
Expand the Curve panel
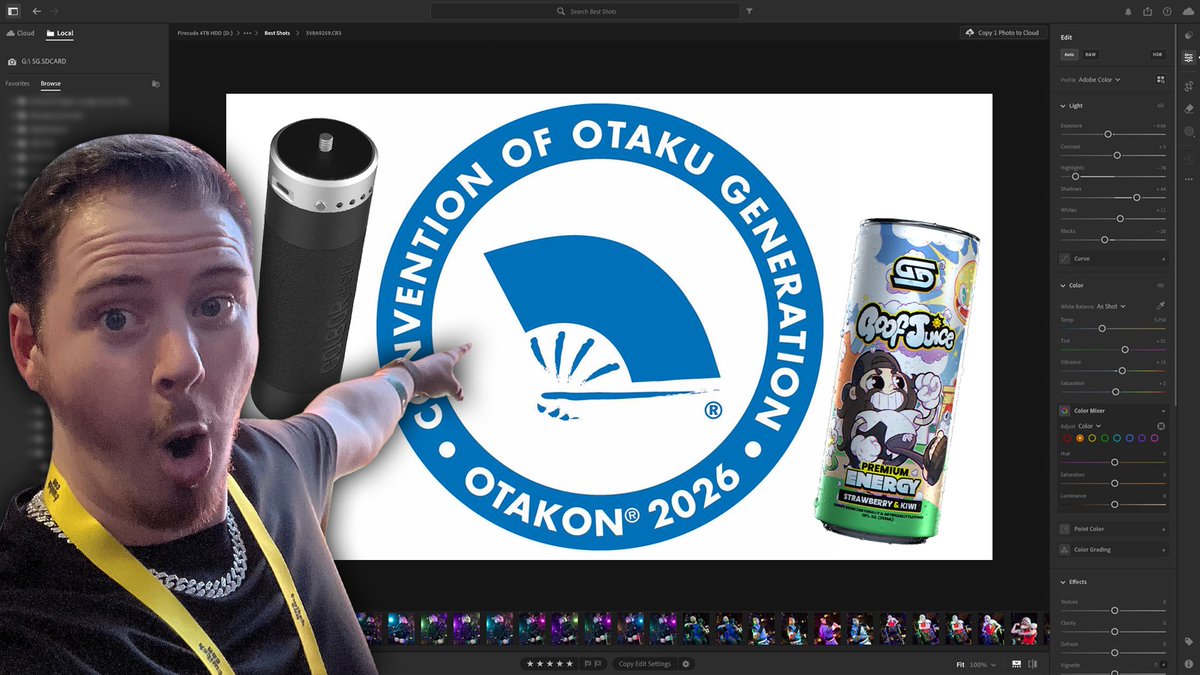(x=1114, y=258)
